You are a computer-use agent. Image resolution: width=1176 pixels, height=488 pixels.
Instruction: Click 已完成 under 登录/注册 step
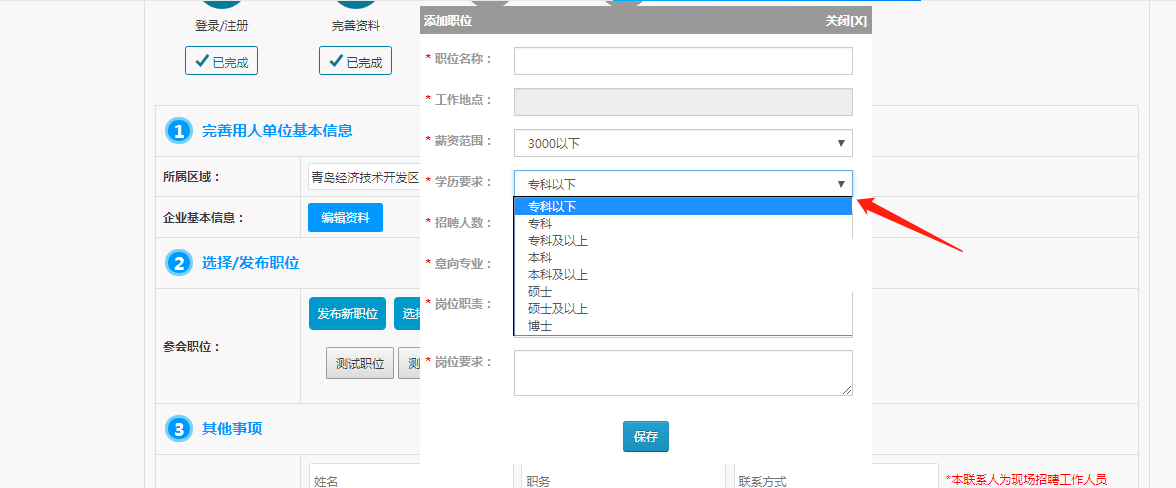click(x=221, y=61)
